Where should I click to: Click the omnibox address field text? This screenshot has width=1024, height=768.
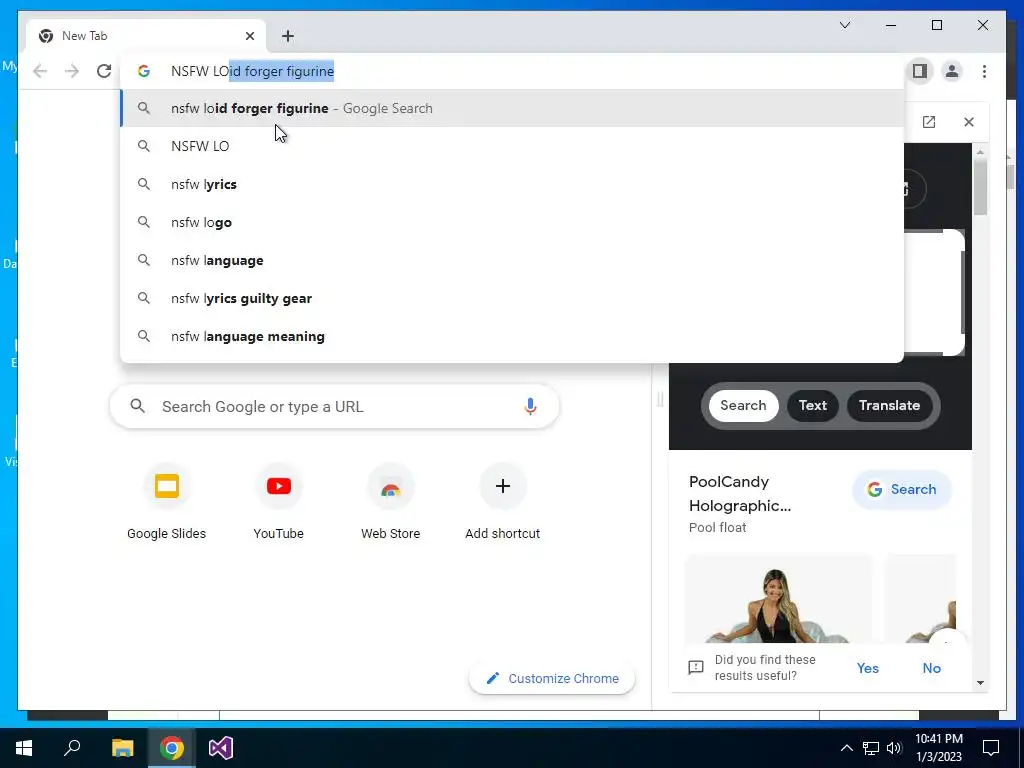click(x=252, y=71)
